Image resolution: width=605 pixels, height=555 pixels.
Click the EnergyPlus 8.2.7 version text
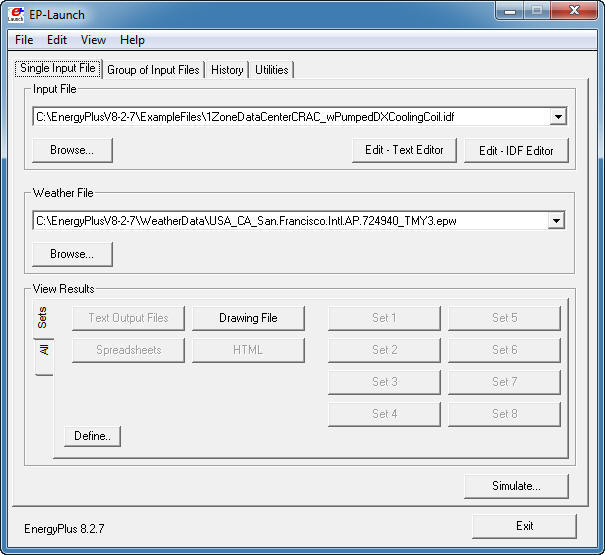click(x=64, y=528)
